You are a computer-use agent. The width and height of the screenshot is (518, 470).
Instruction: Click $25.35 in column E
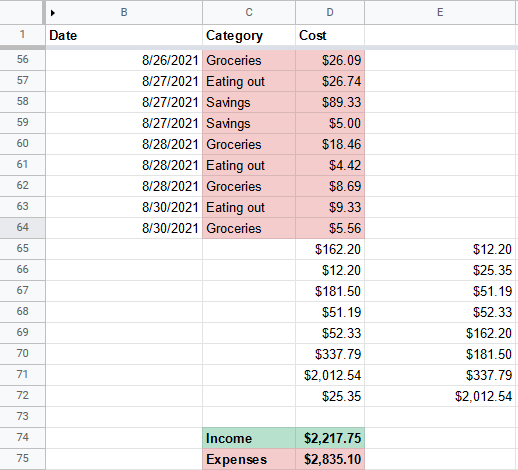tap(440, 270)
